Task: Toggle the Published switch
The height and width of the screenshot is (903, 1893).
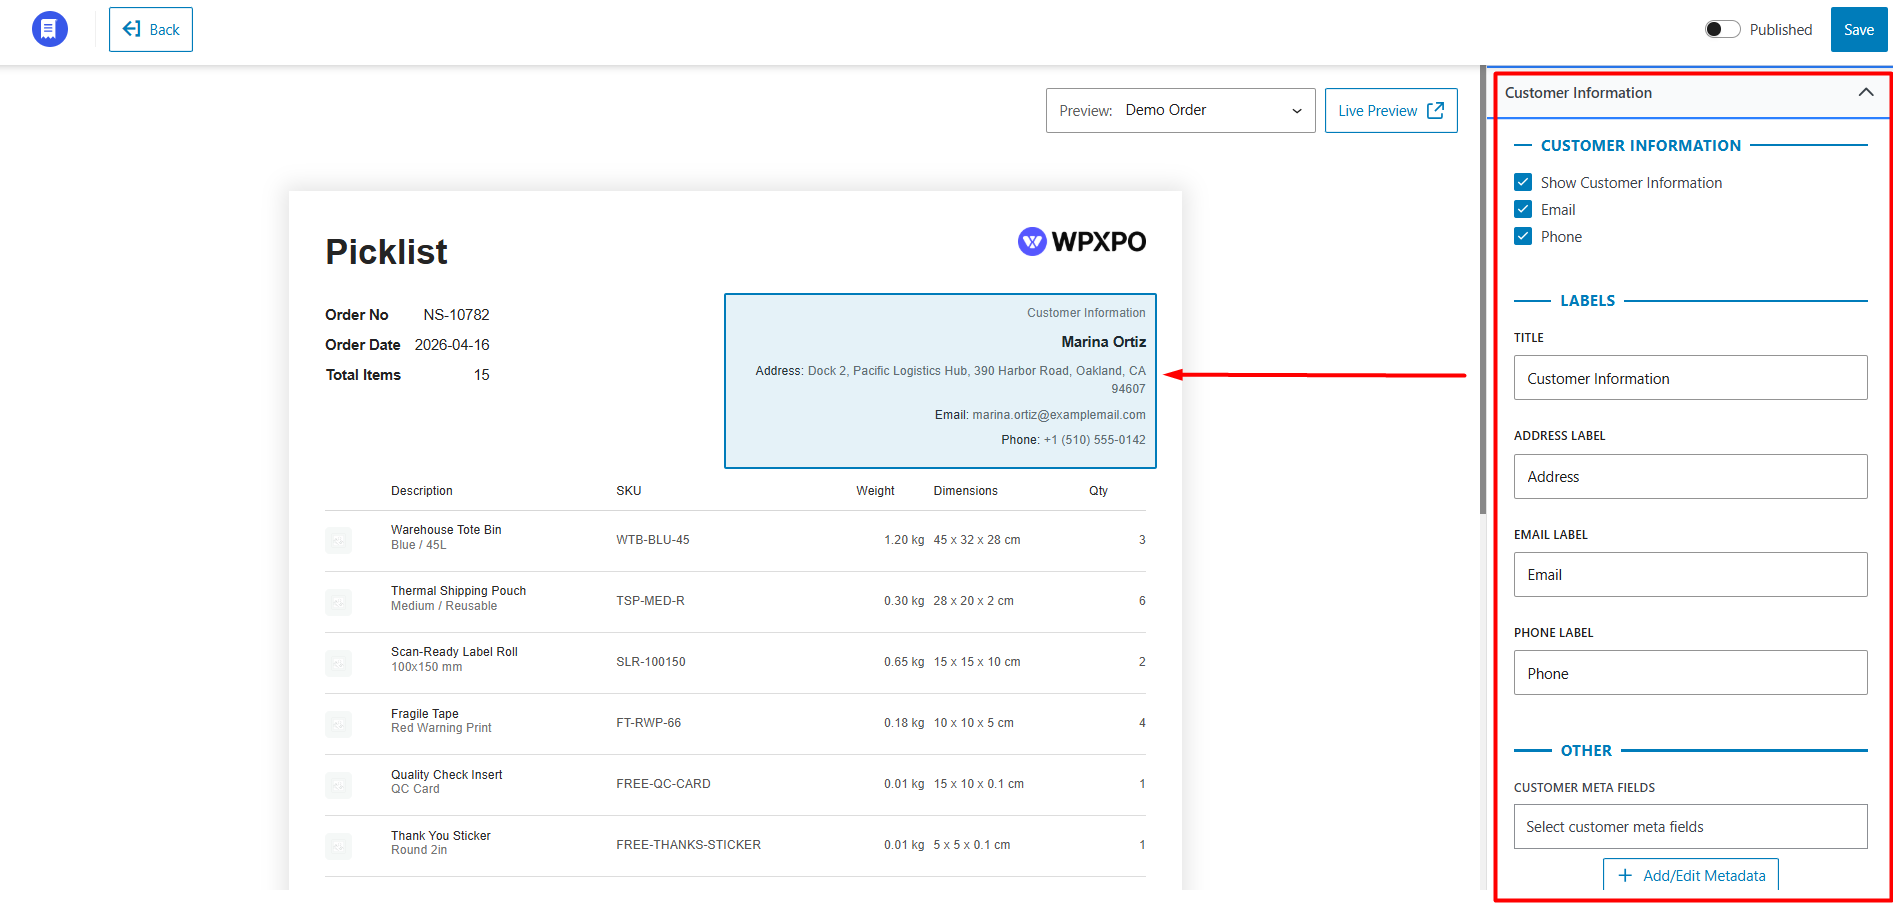Action: point(1722,29)
